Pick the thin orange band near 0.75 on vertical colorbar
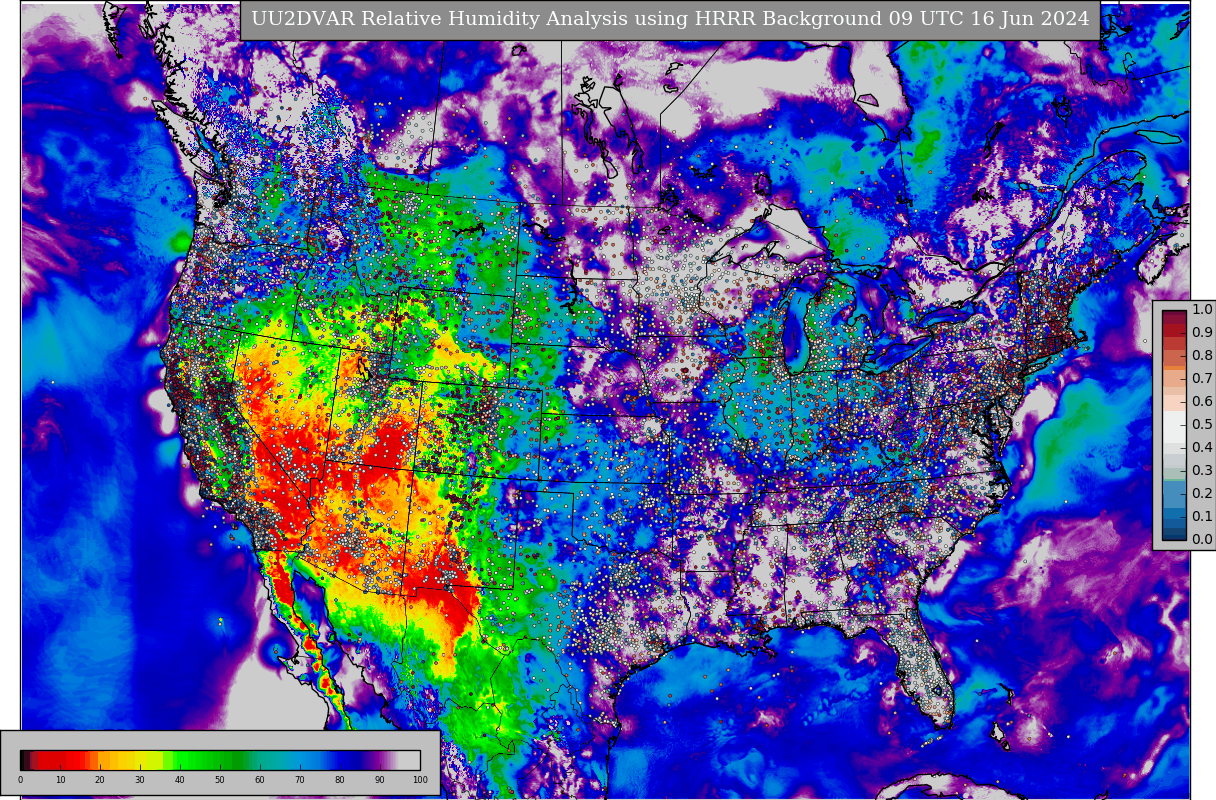Screen dimensions: 1216x800 (x=1174, y=367)
